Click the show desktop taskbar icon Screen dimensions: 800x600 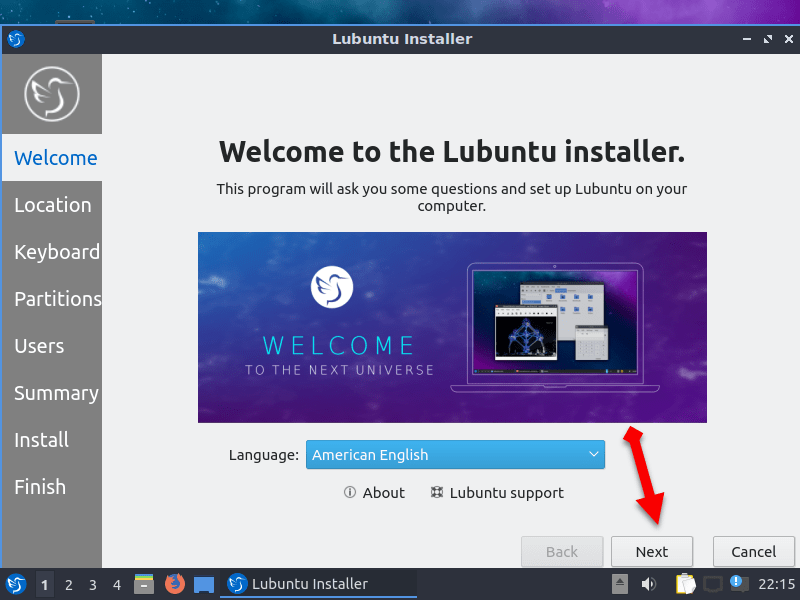click(x=204, y=584)
